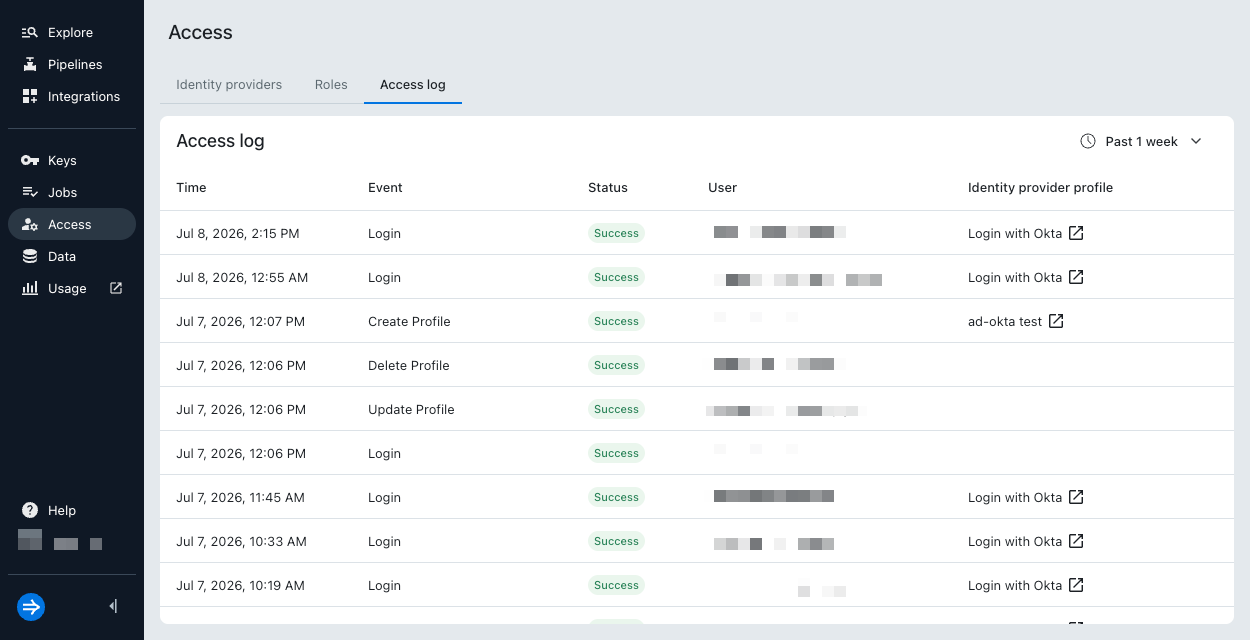
Task: Click the User column header
Action: [x=722, y=187]
